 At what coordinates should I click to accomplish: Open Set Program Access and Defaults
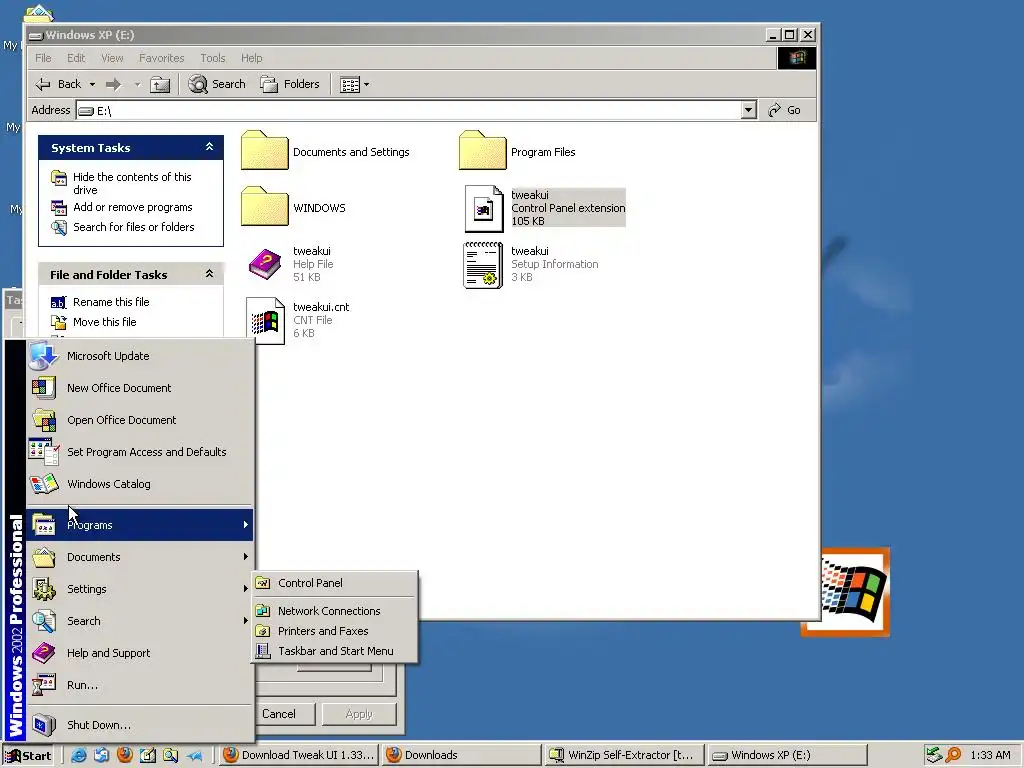coord(140,452)
